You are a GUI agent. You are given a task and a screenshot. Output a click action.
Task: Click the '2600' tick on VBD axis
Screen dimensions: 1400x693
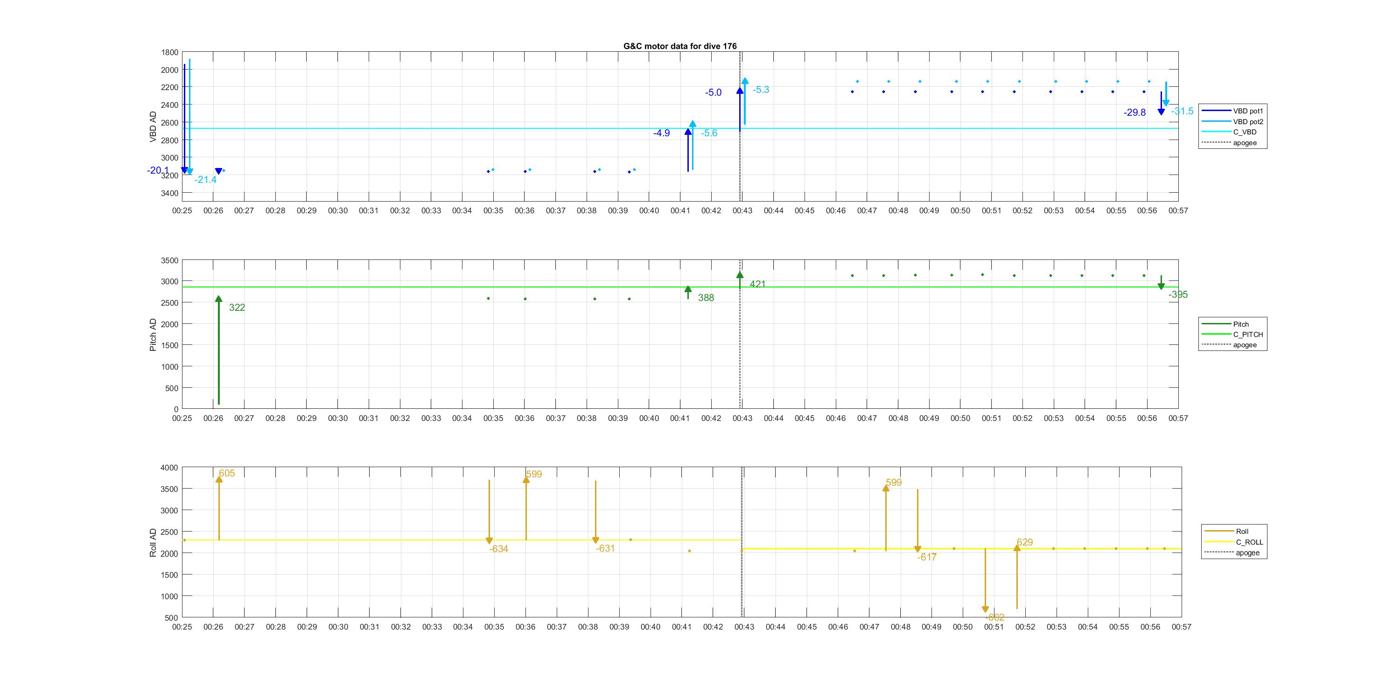(169, 123)
